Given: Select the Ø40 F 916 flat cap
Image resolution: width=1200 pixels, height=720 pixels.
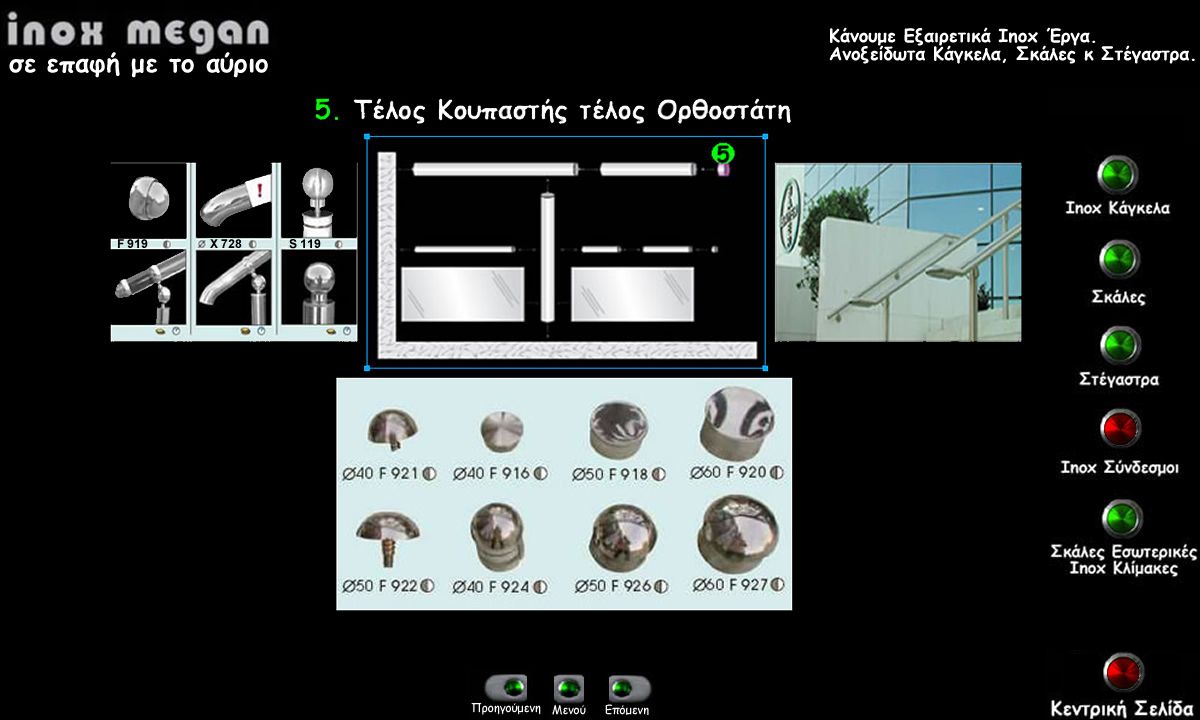Looking at the screenshot, I should [502, 431].
